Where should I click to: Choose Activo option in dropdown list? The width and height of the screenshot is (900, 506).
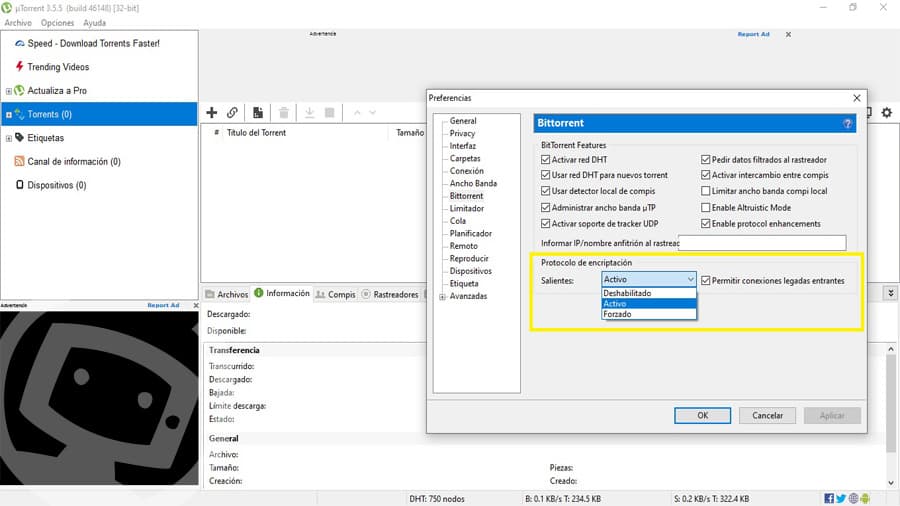pos(649,303)
